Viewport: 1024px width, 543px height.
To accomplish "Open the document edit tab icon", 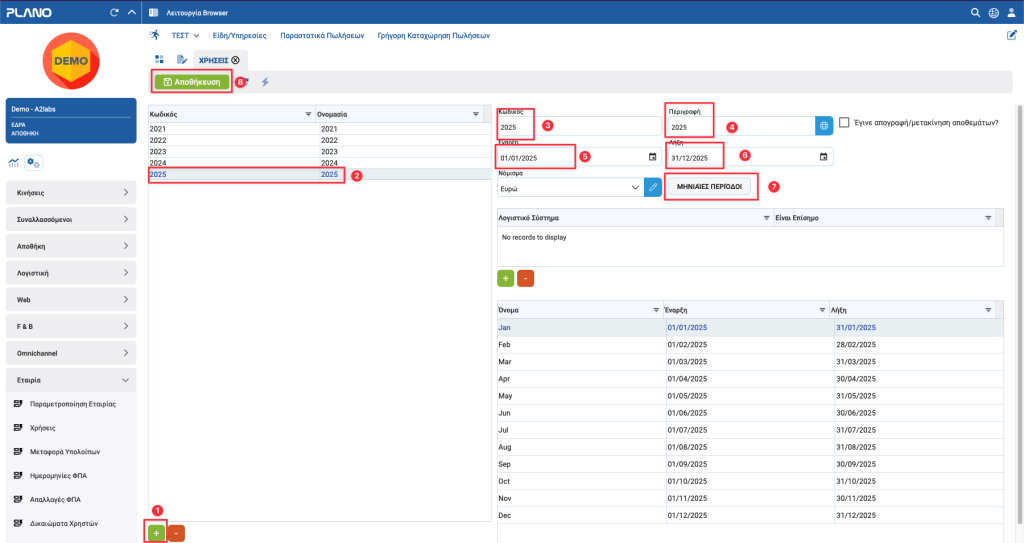I will pos(182,59).
